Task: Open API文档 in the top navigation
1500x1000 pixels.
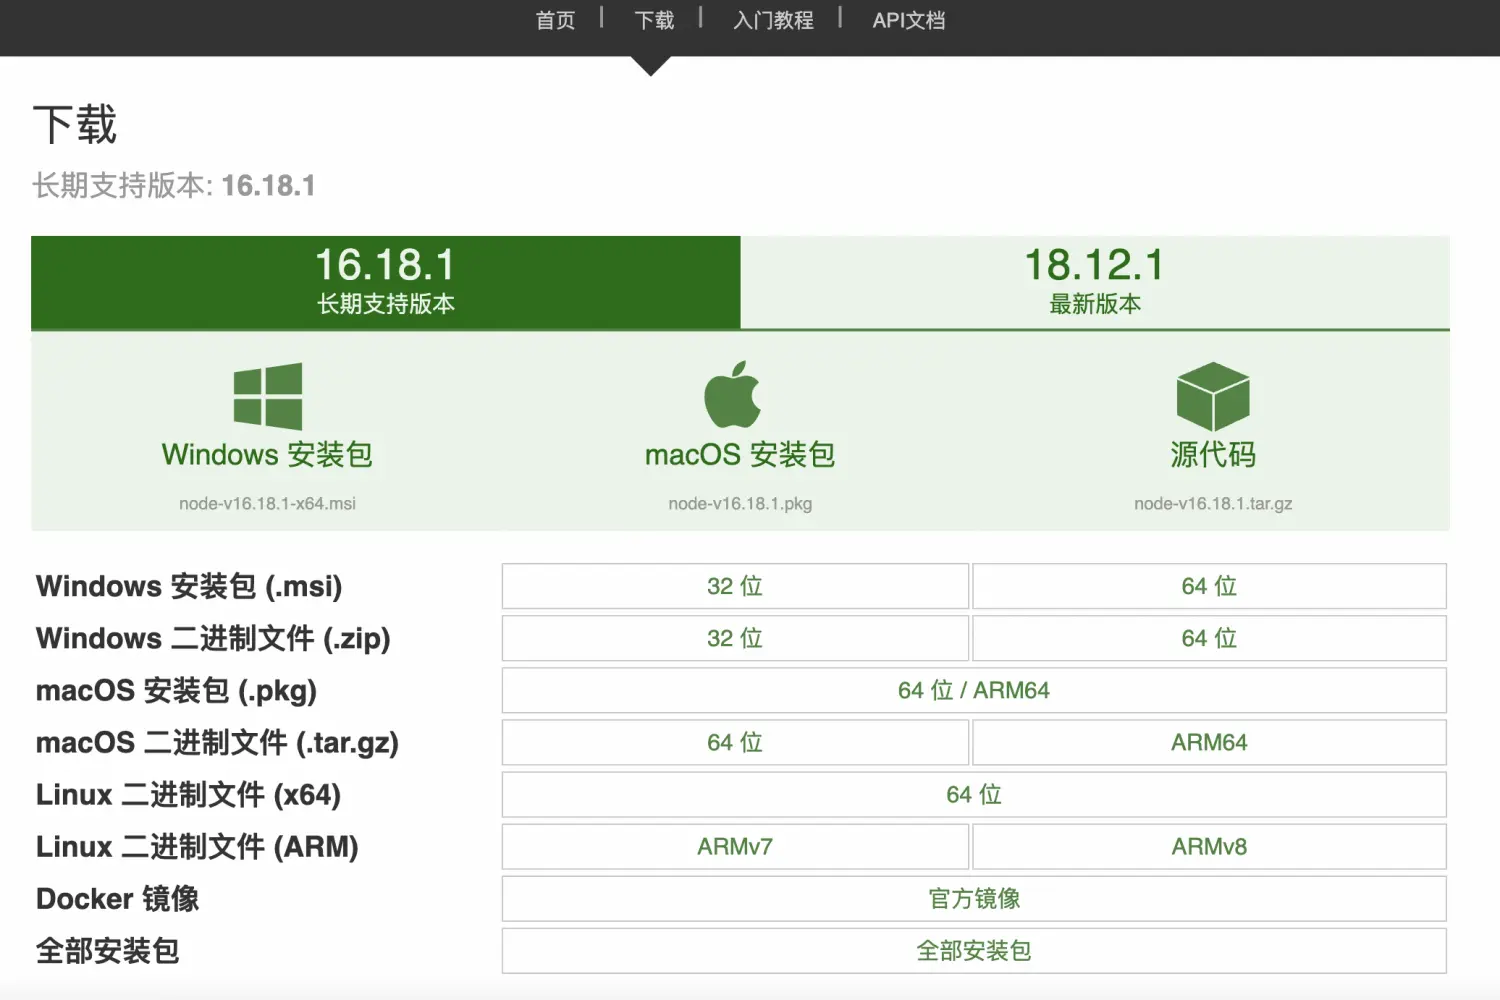Action: point(908,21)
